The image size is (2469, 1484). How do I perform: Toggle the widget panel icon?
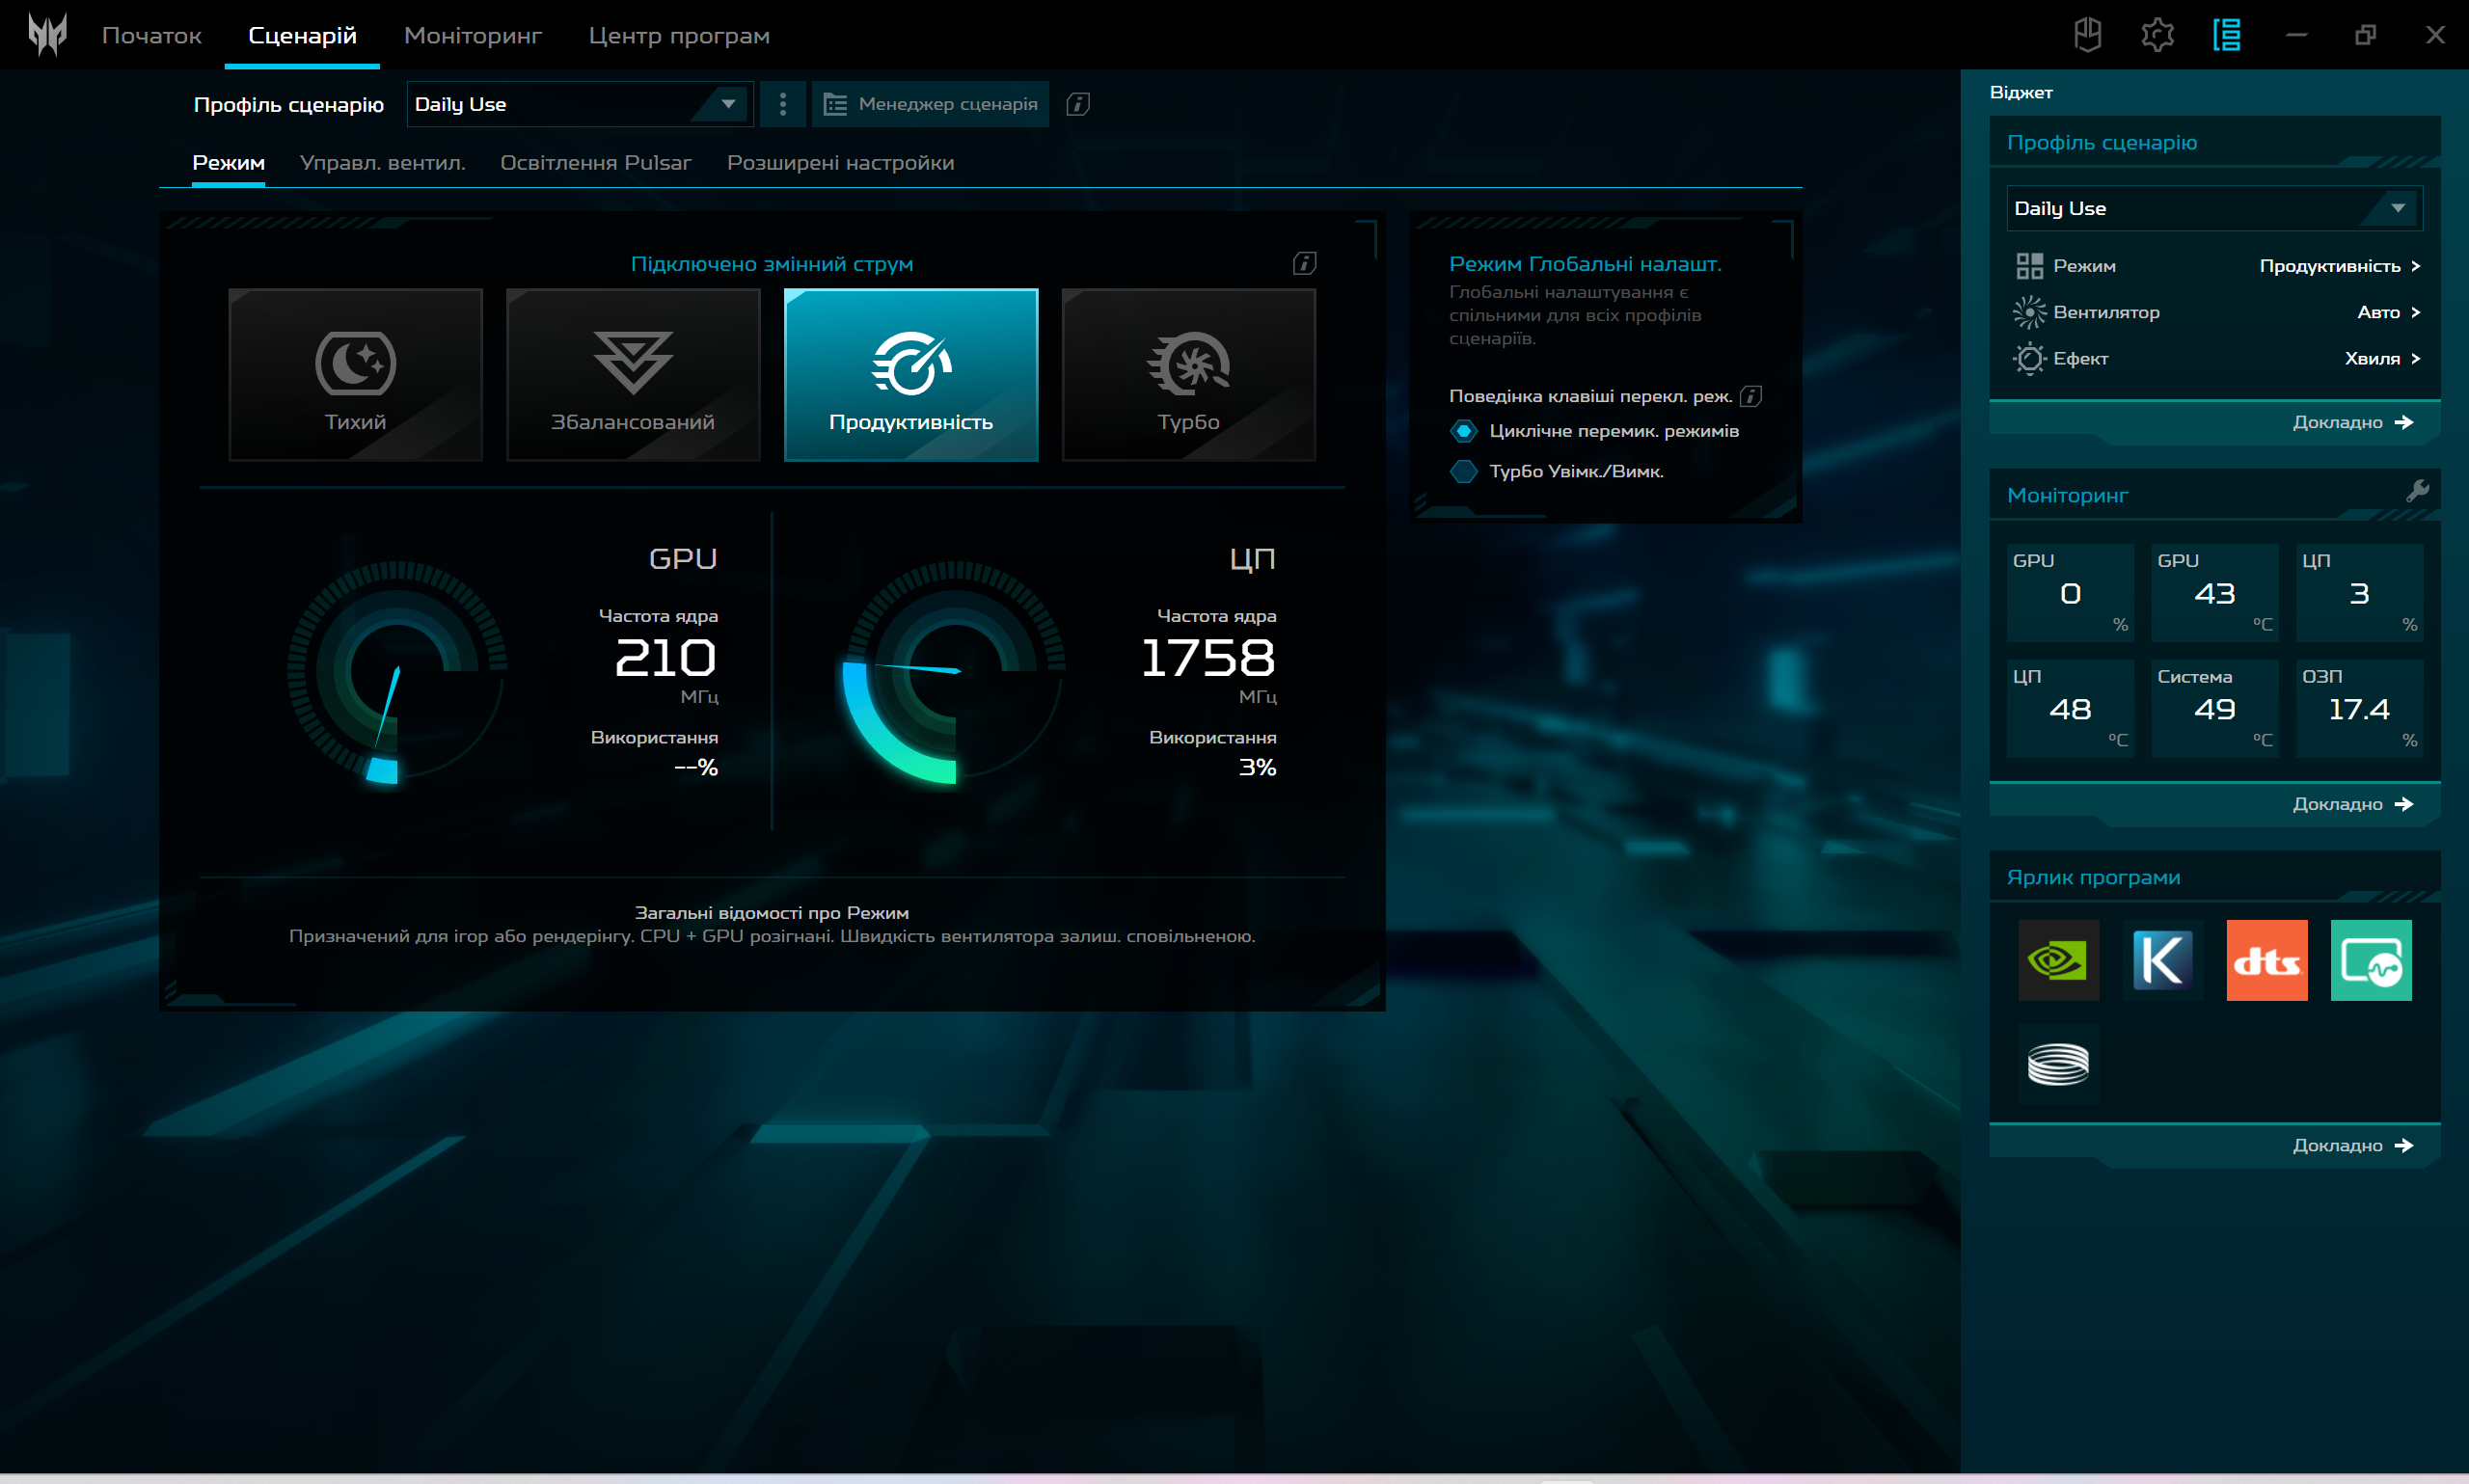(x=2226, y=35)
